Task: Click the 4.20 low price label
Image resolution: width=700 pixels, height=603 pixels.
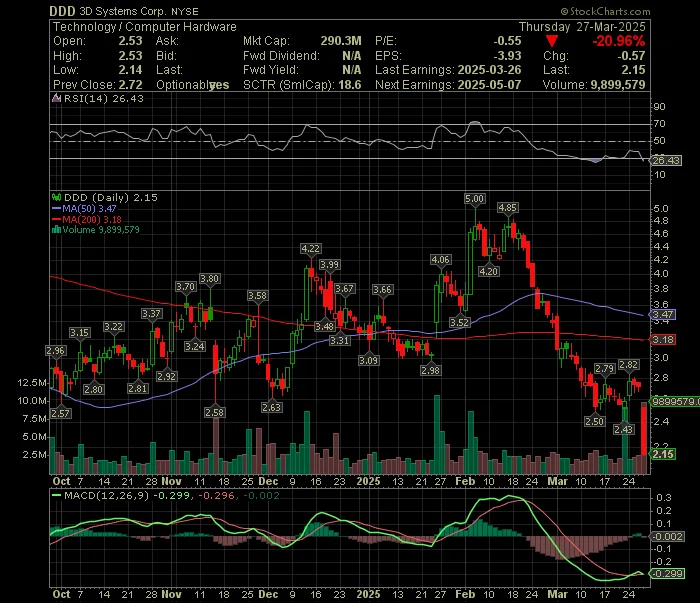Action: click(x=488, y=271)
